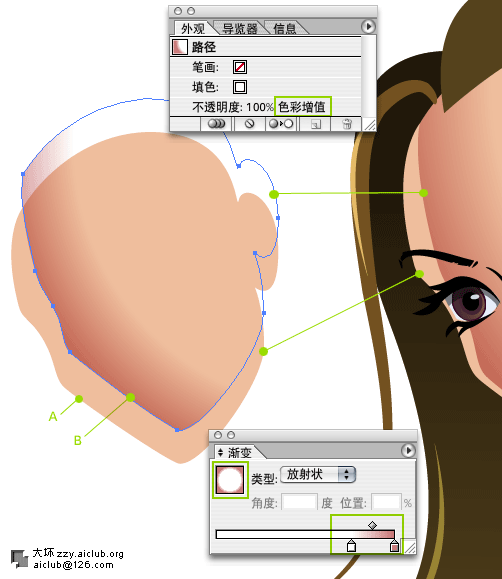Click the Gradient panel zoom button
This screenshot has height=579, width=502.
(x=231, y=435)
